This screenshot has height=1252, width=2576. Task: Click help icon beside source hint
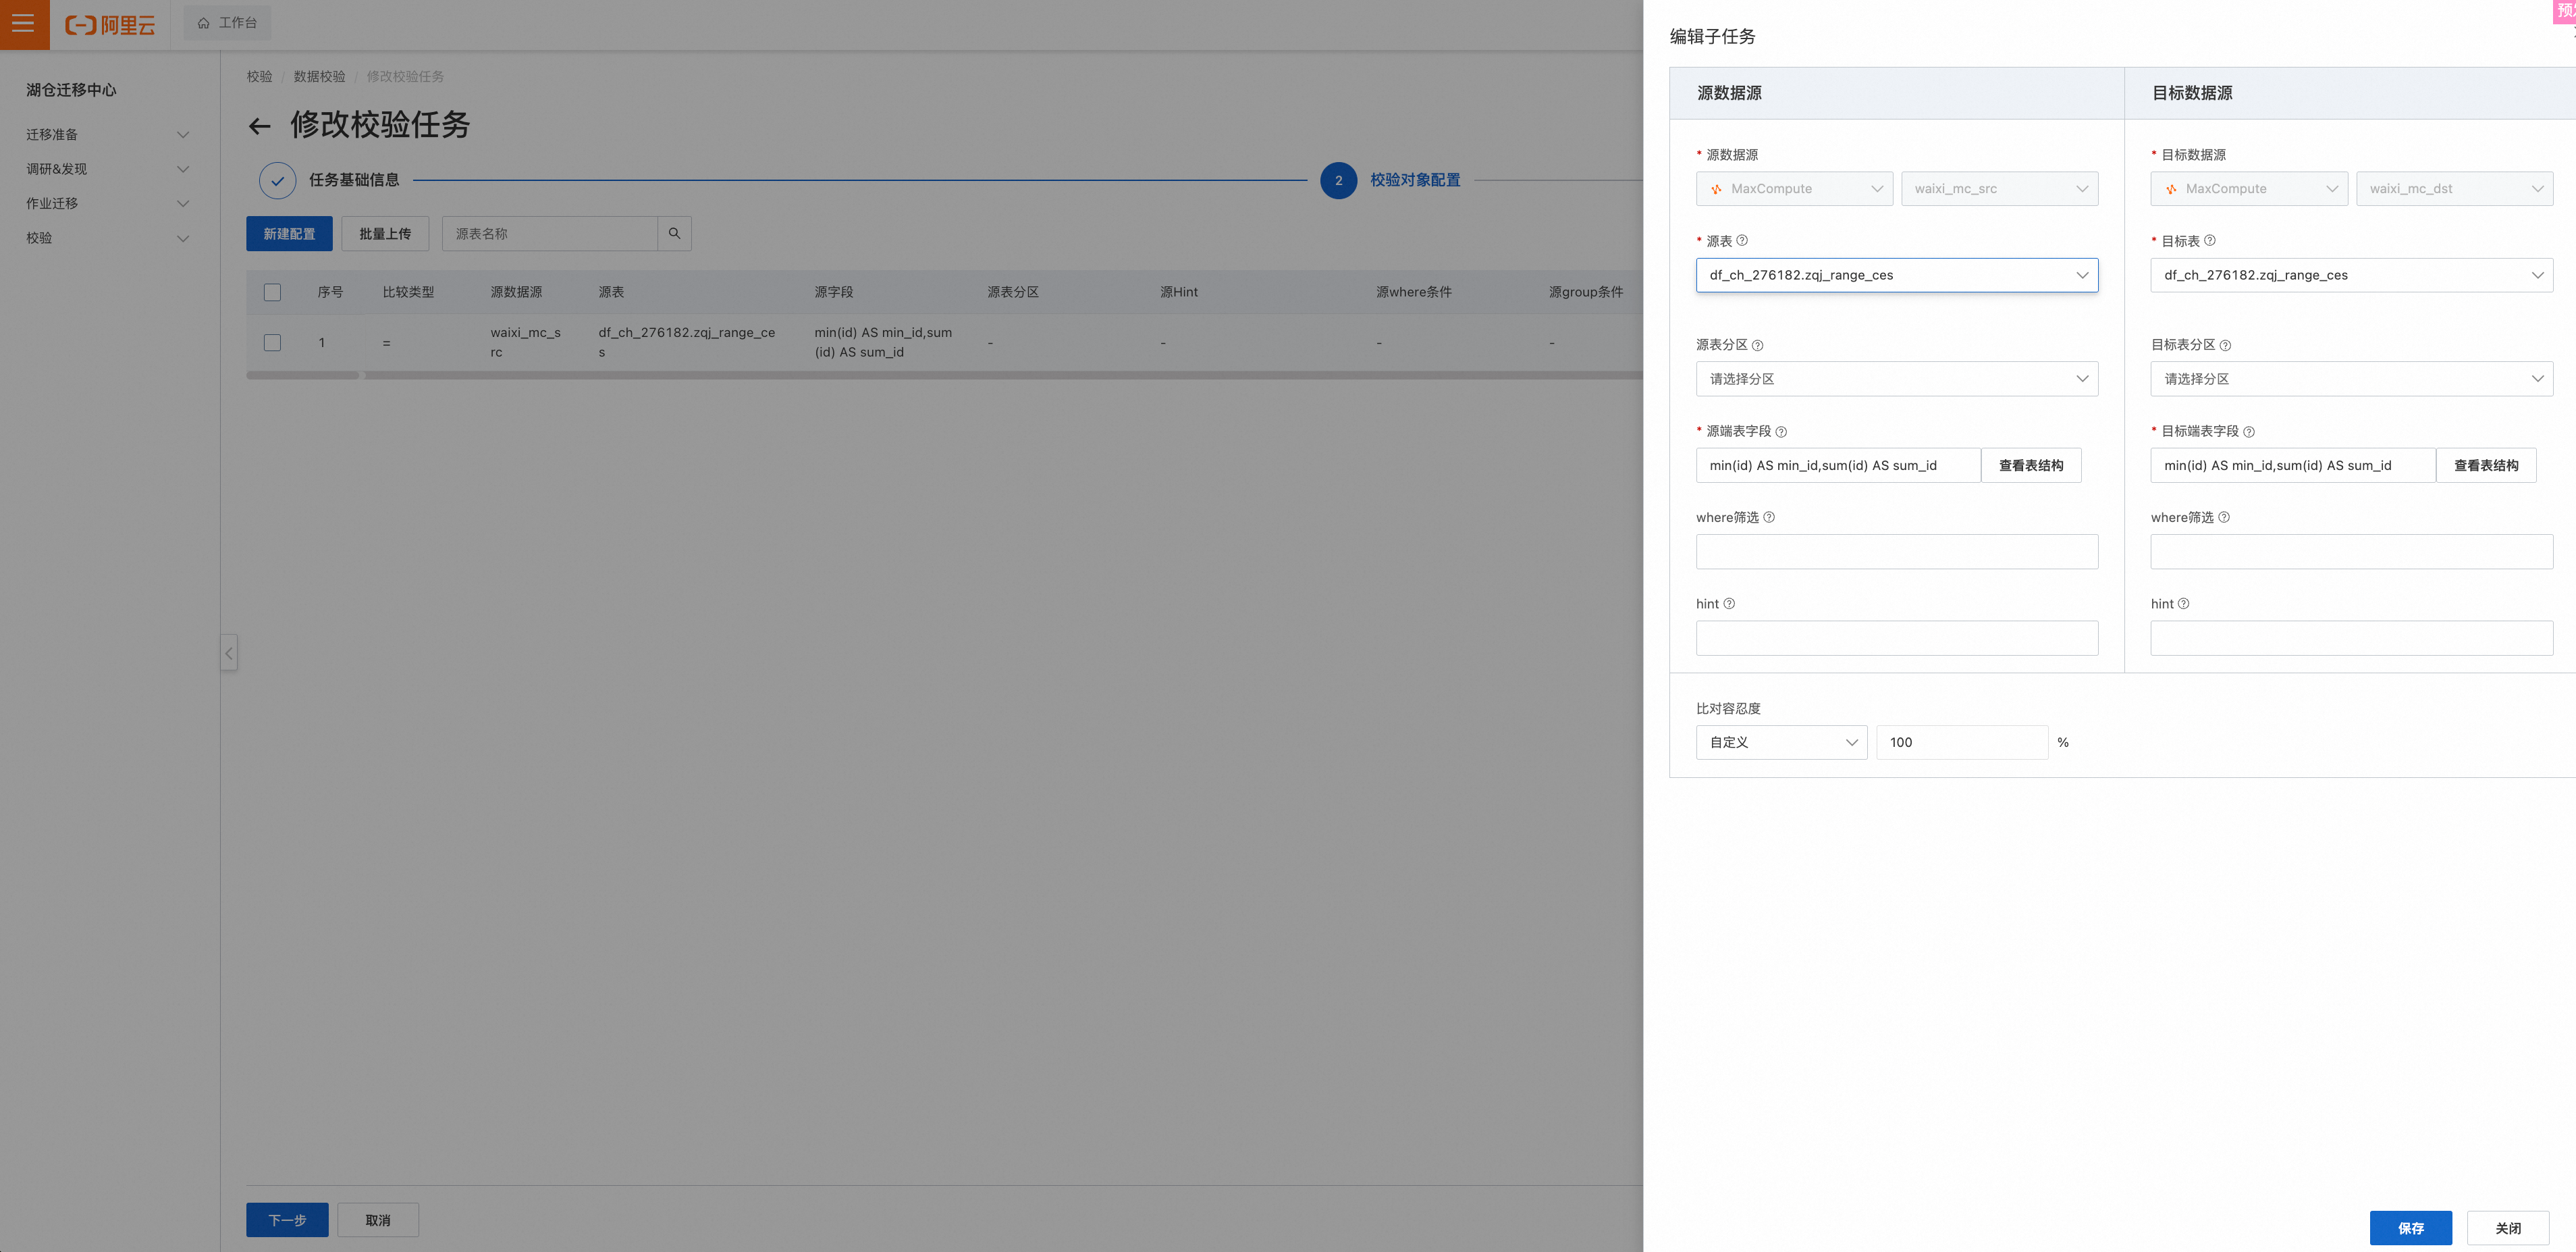click(1729, 604)
